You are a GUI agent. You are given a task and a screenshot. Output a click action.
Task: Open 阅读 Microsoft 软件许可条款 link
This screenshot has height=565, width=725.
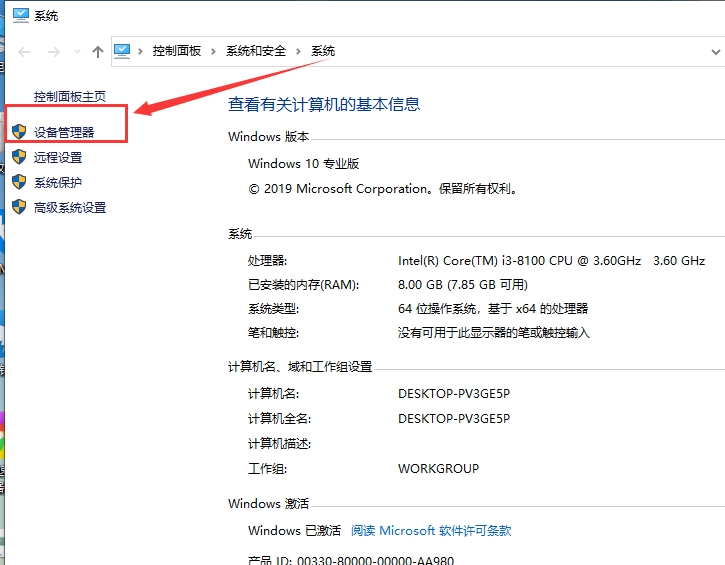tap(431, 531)
